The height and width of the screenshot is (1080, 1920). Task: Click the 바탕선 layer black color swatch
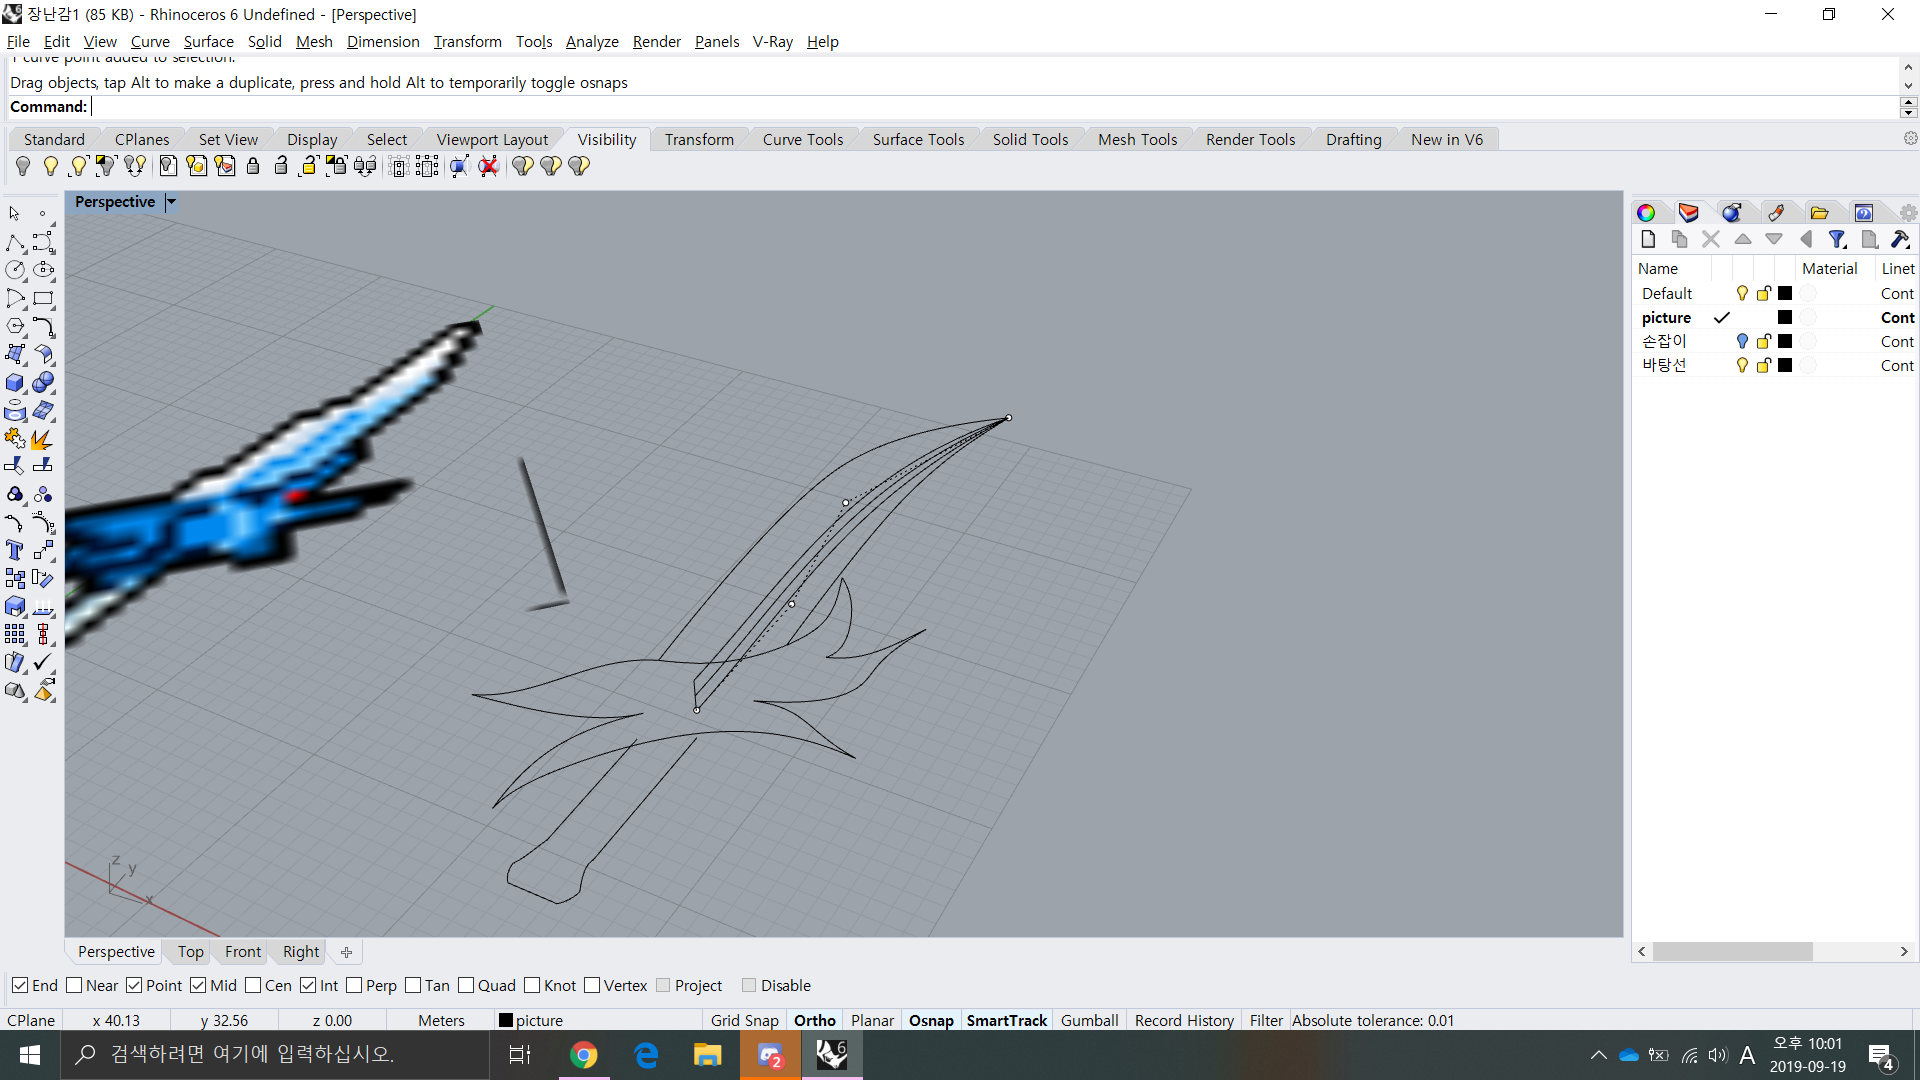[x=1785, y=365]
